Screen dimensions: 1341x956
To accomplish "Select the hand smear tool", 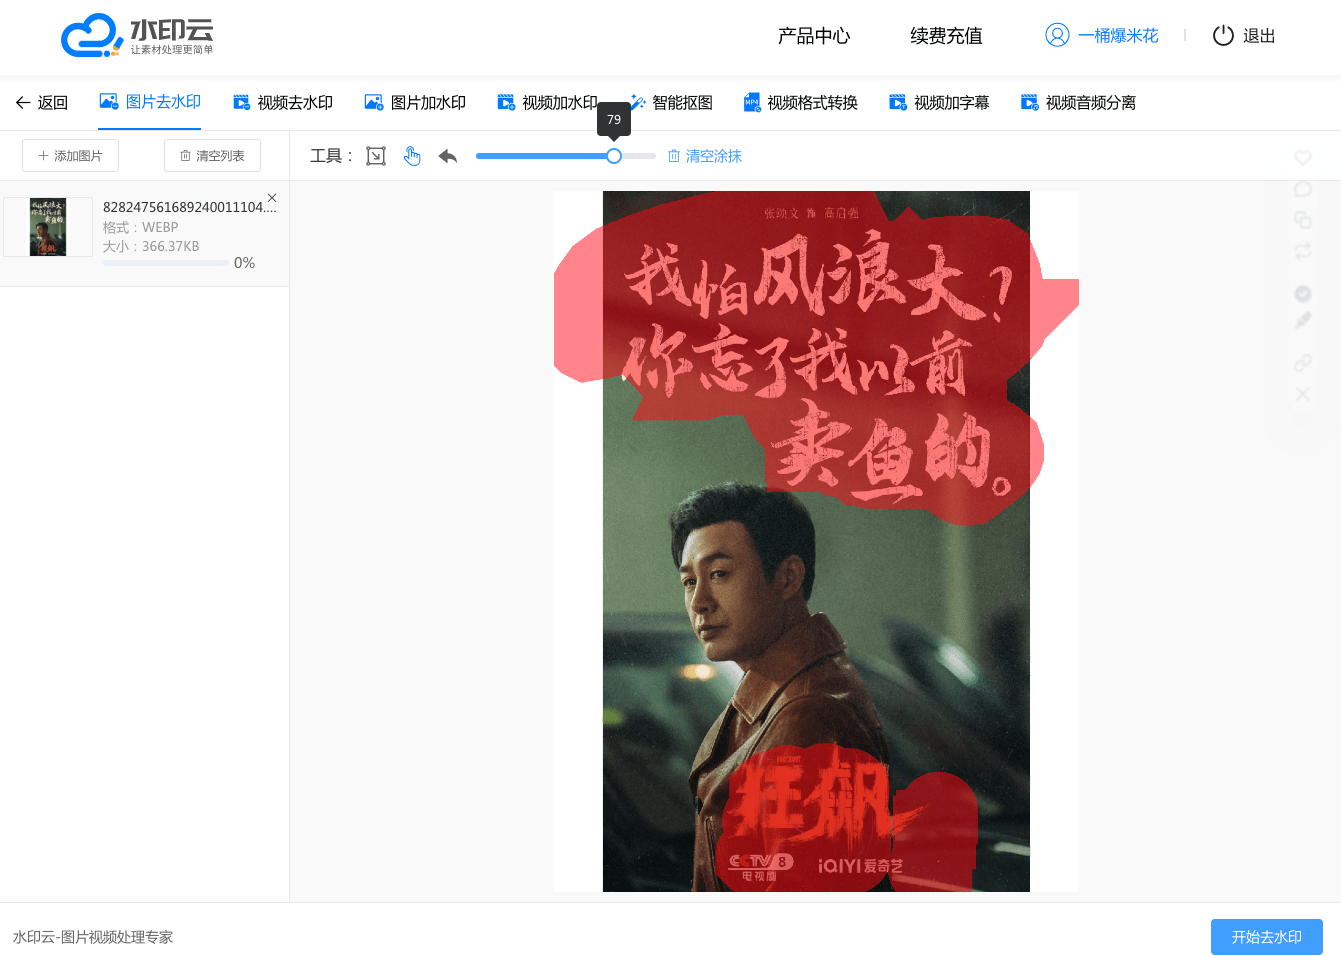I will tap(412, 156).
